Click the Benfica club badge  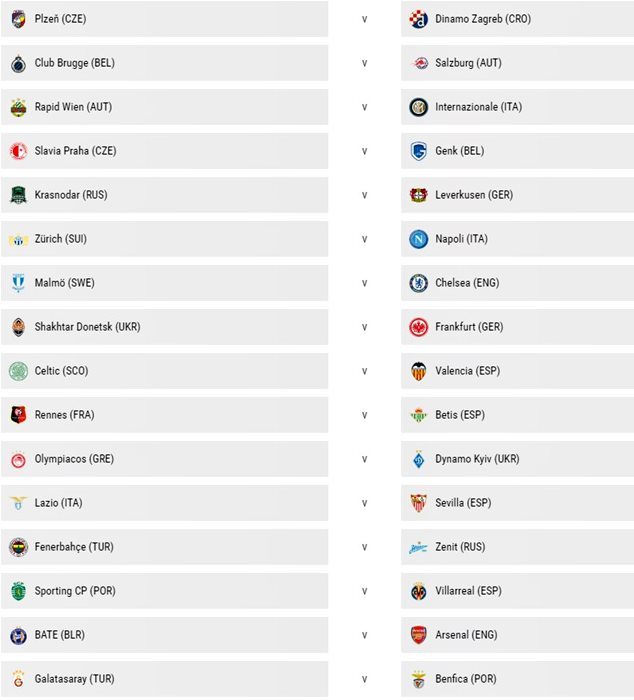[419, 679]
